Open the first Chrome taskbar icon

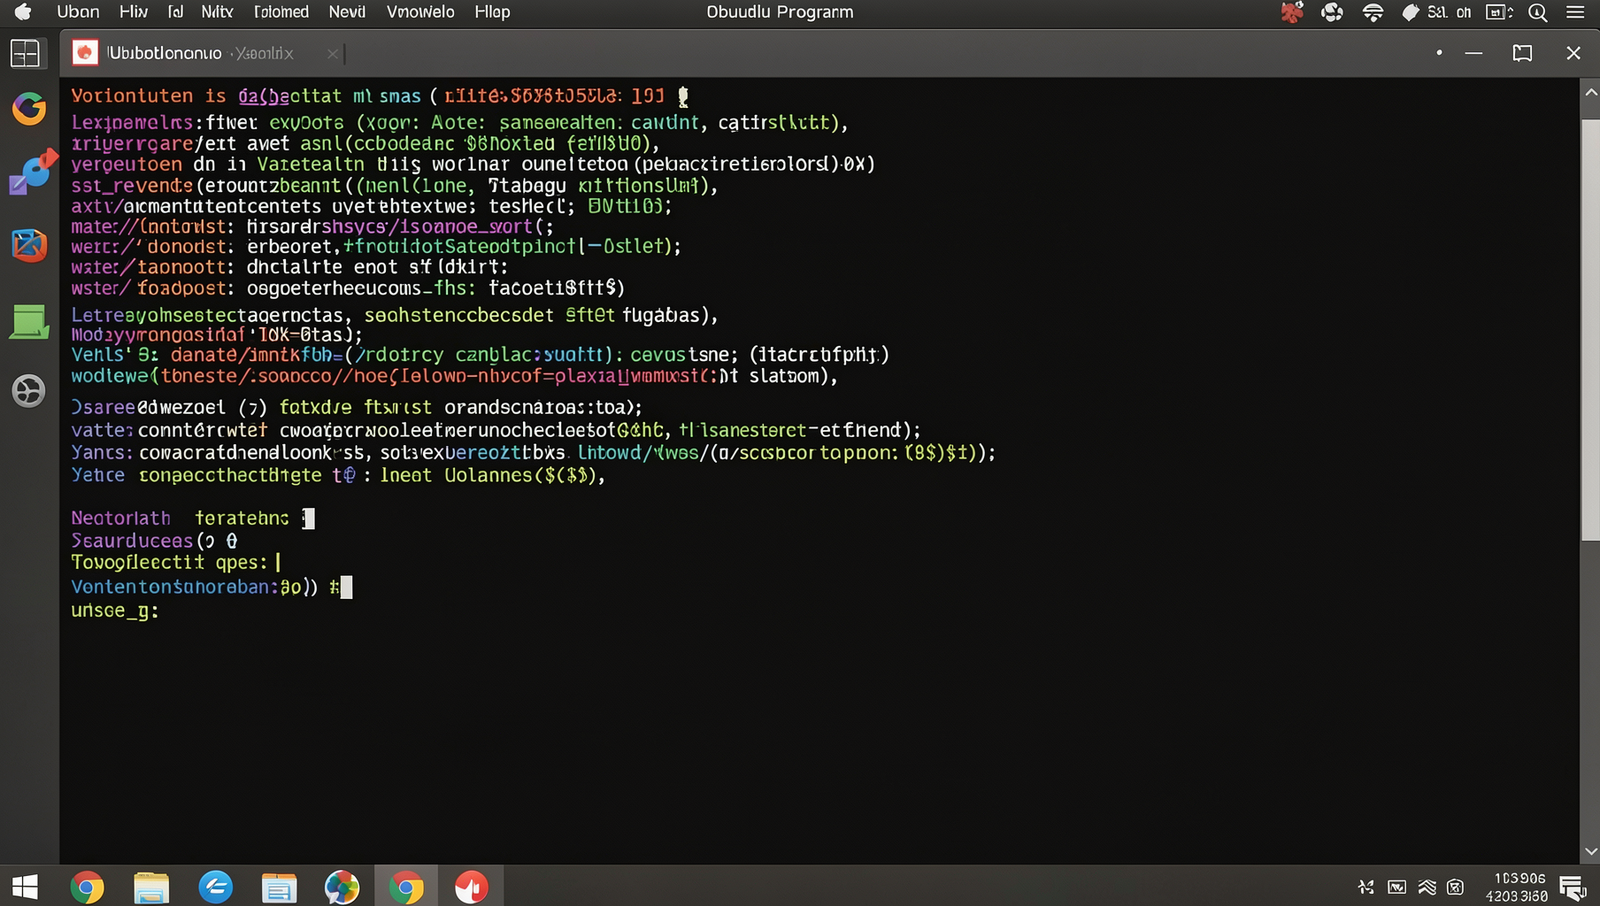(87, 887)
